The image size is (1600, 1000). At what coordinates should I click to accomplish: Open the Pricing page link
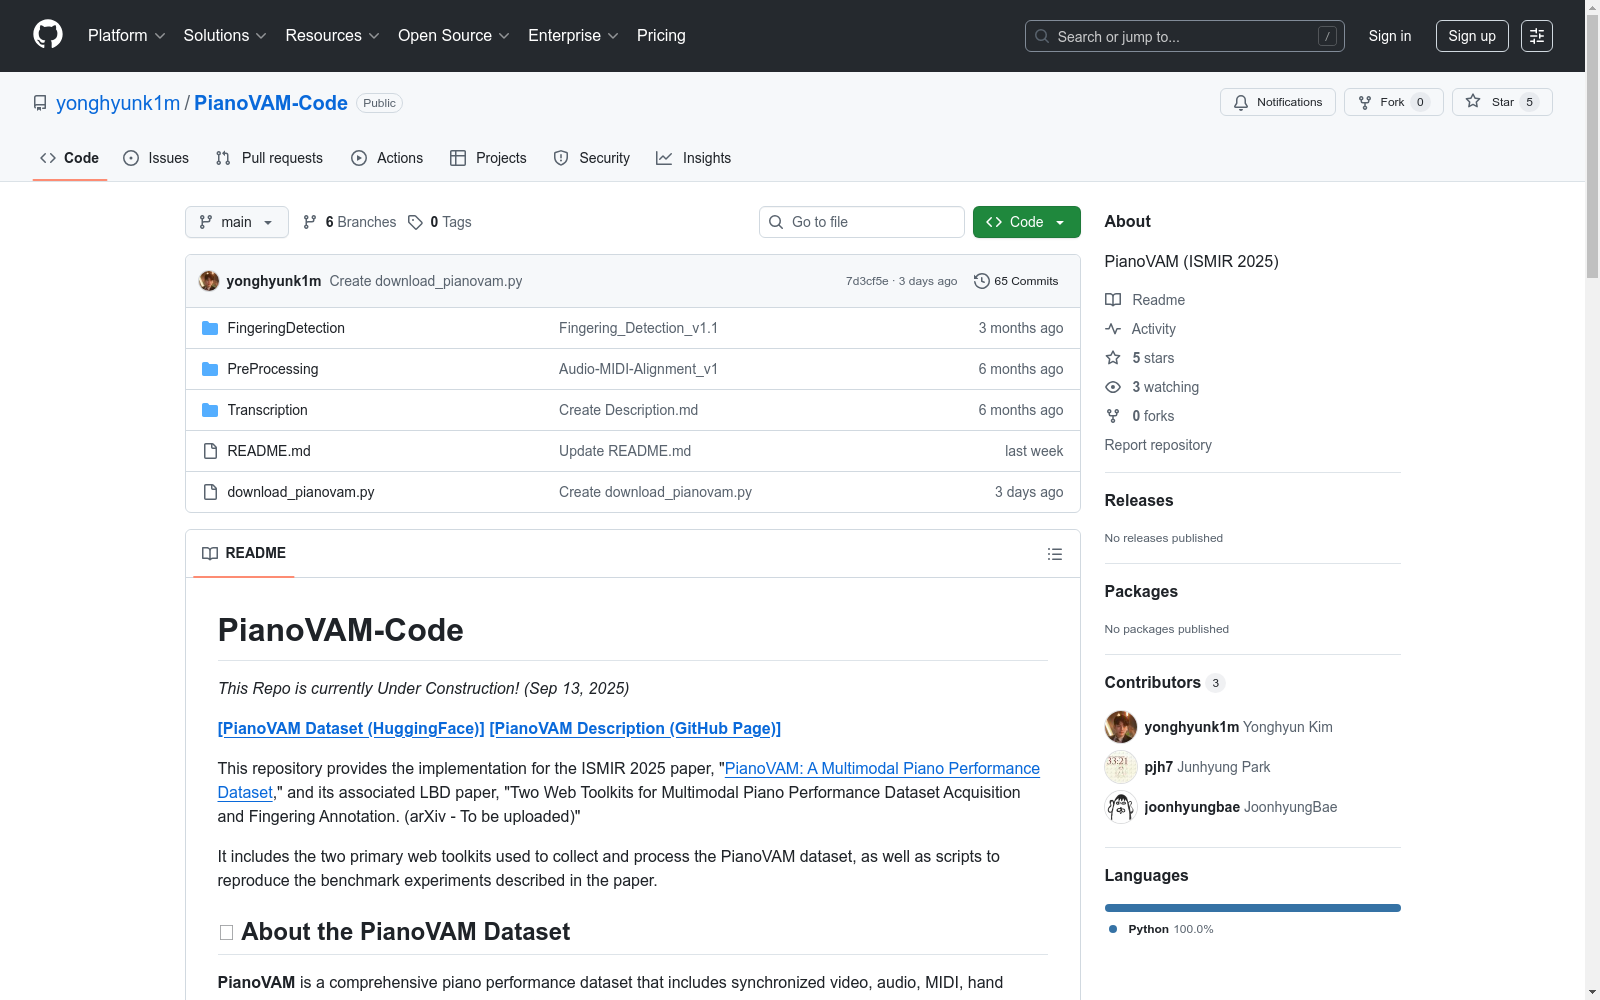click(661, 36)
